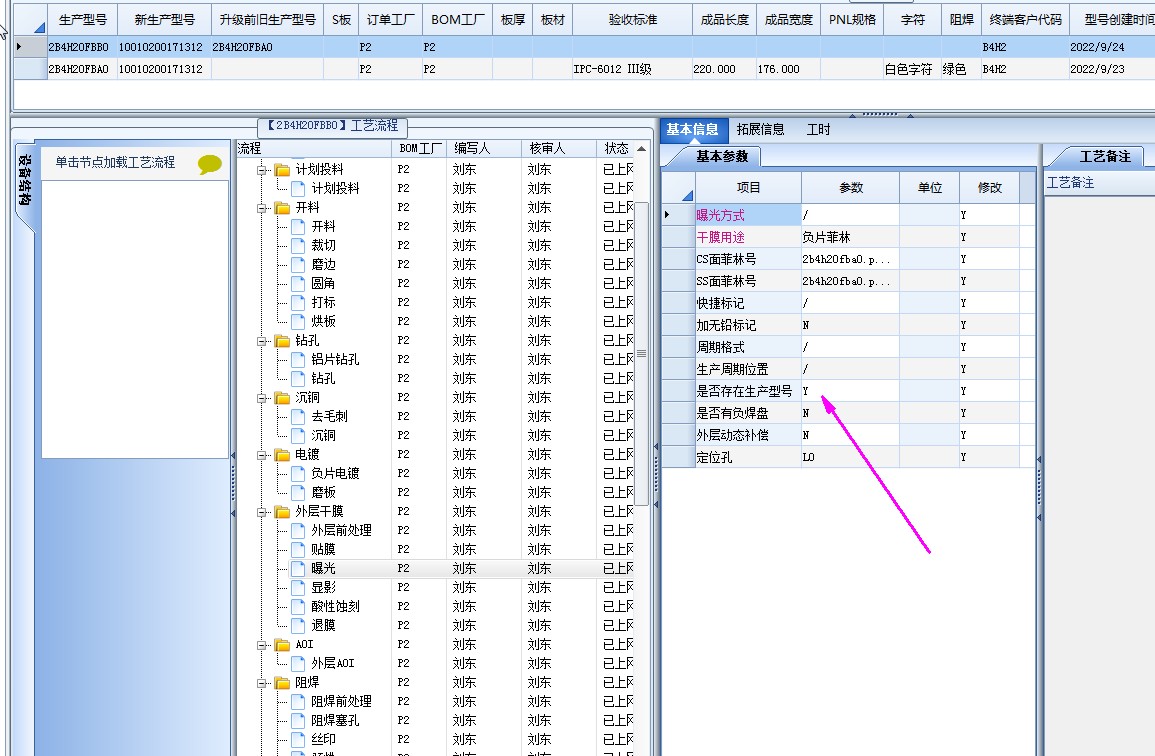1155x756 pixels.
Task: Click the 开料 folder icon
Action: [282, 208]
